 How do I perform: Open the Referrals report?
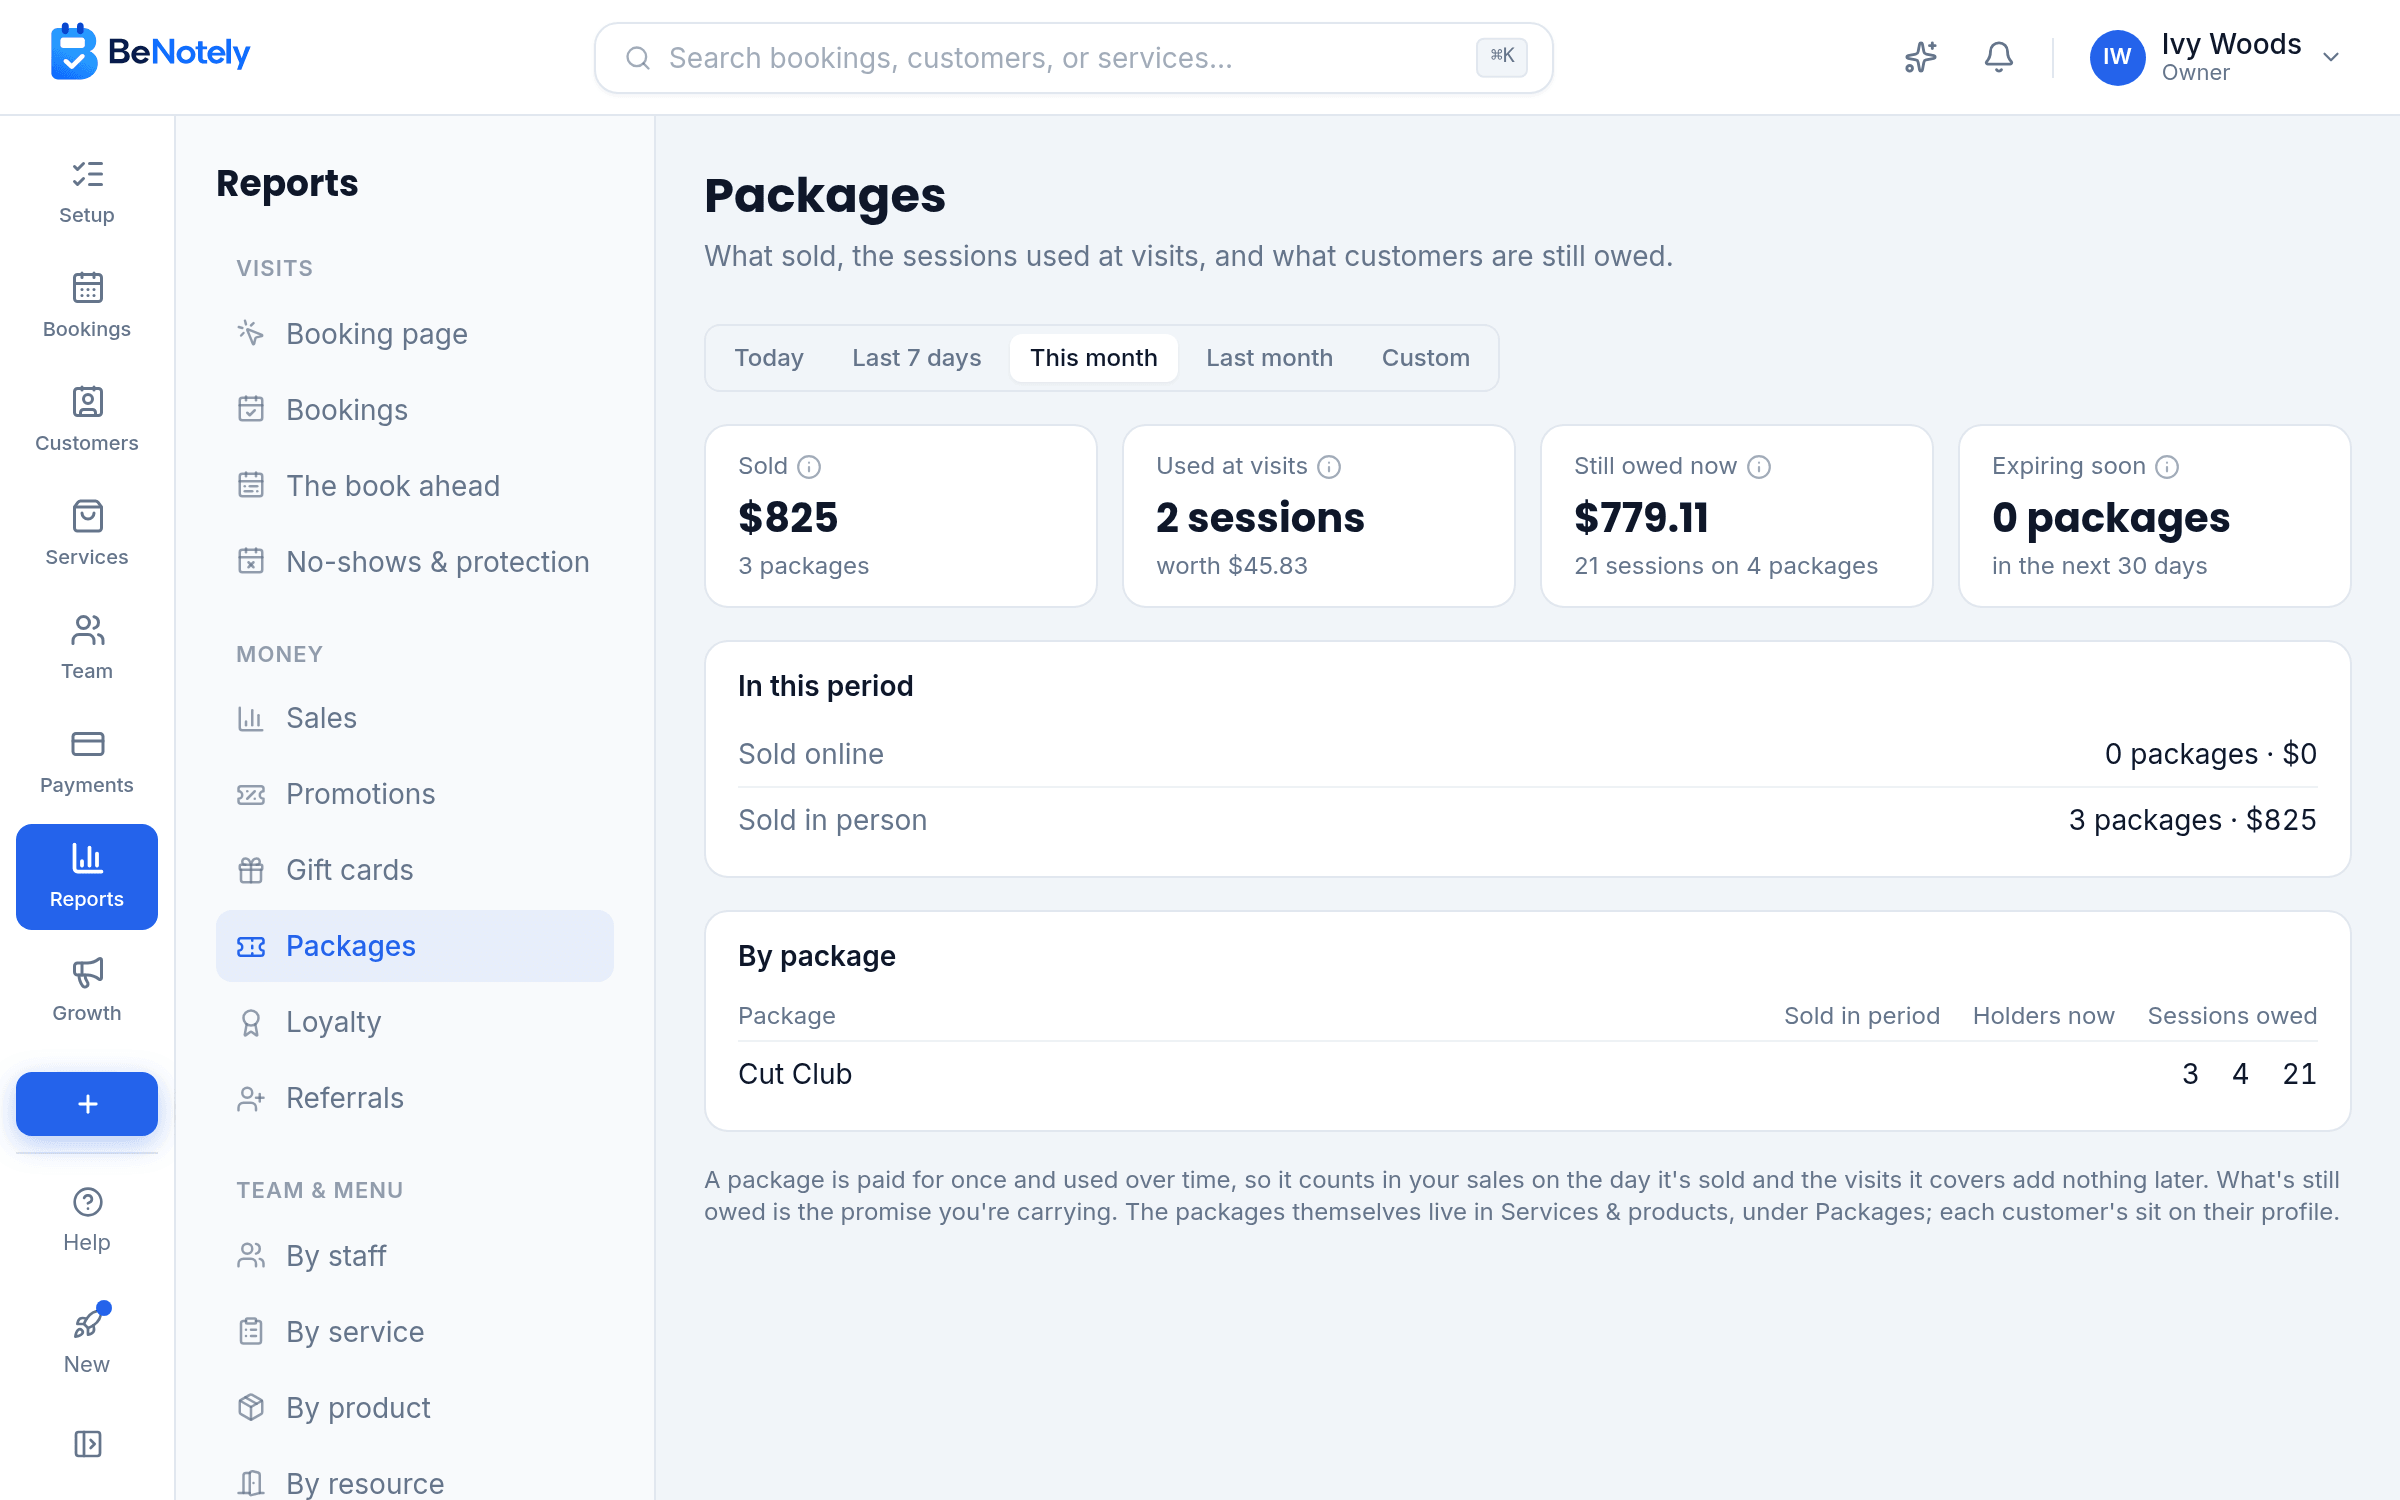click(x=414, y=1098)
